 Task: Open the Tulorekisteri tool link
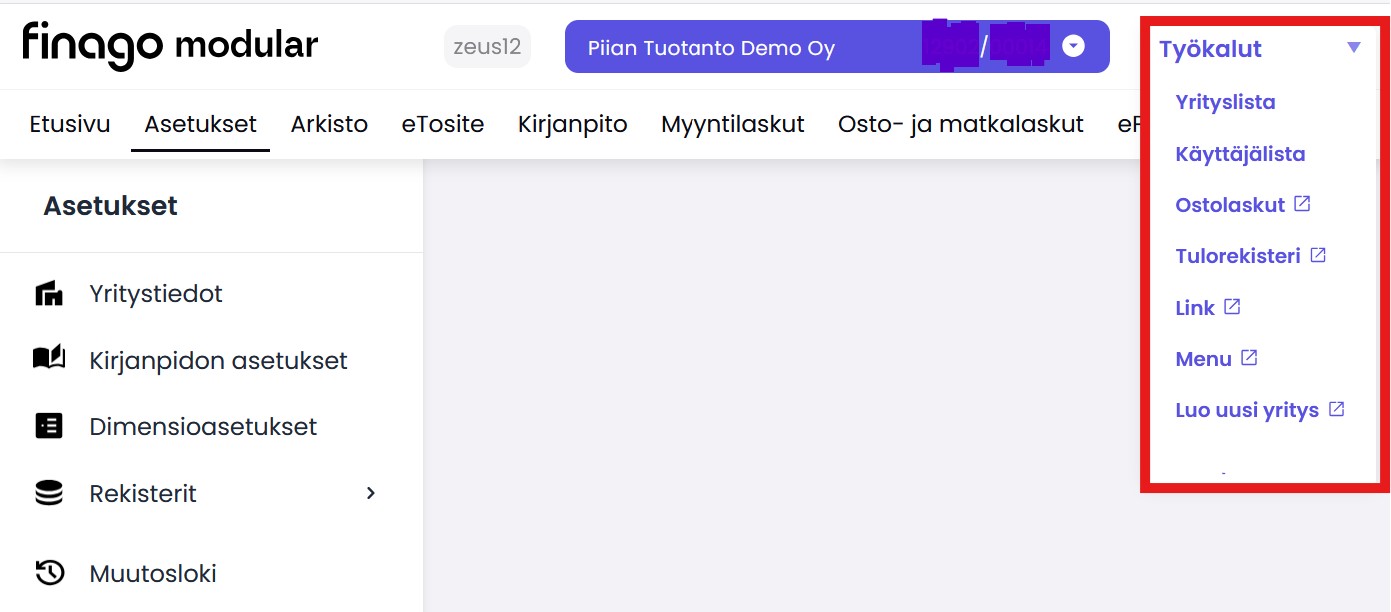click(x=1238, y=256)
